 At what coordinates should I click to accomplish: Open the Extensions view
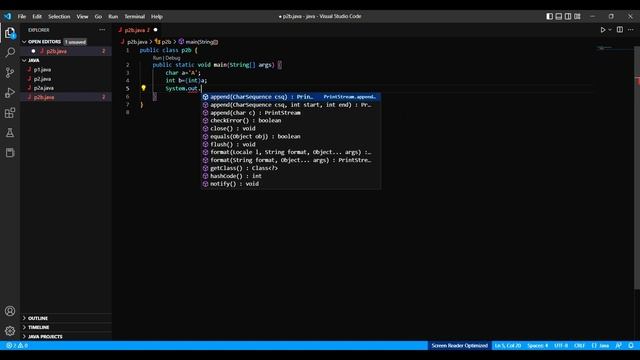[x=10, y=113]
